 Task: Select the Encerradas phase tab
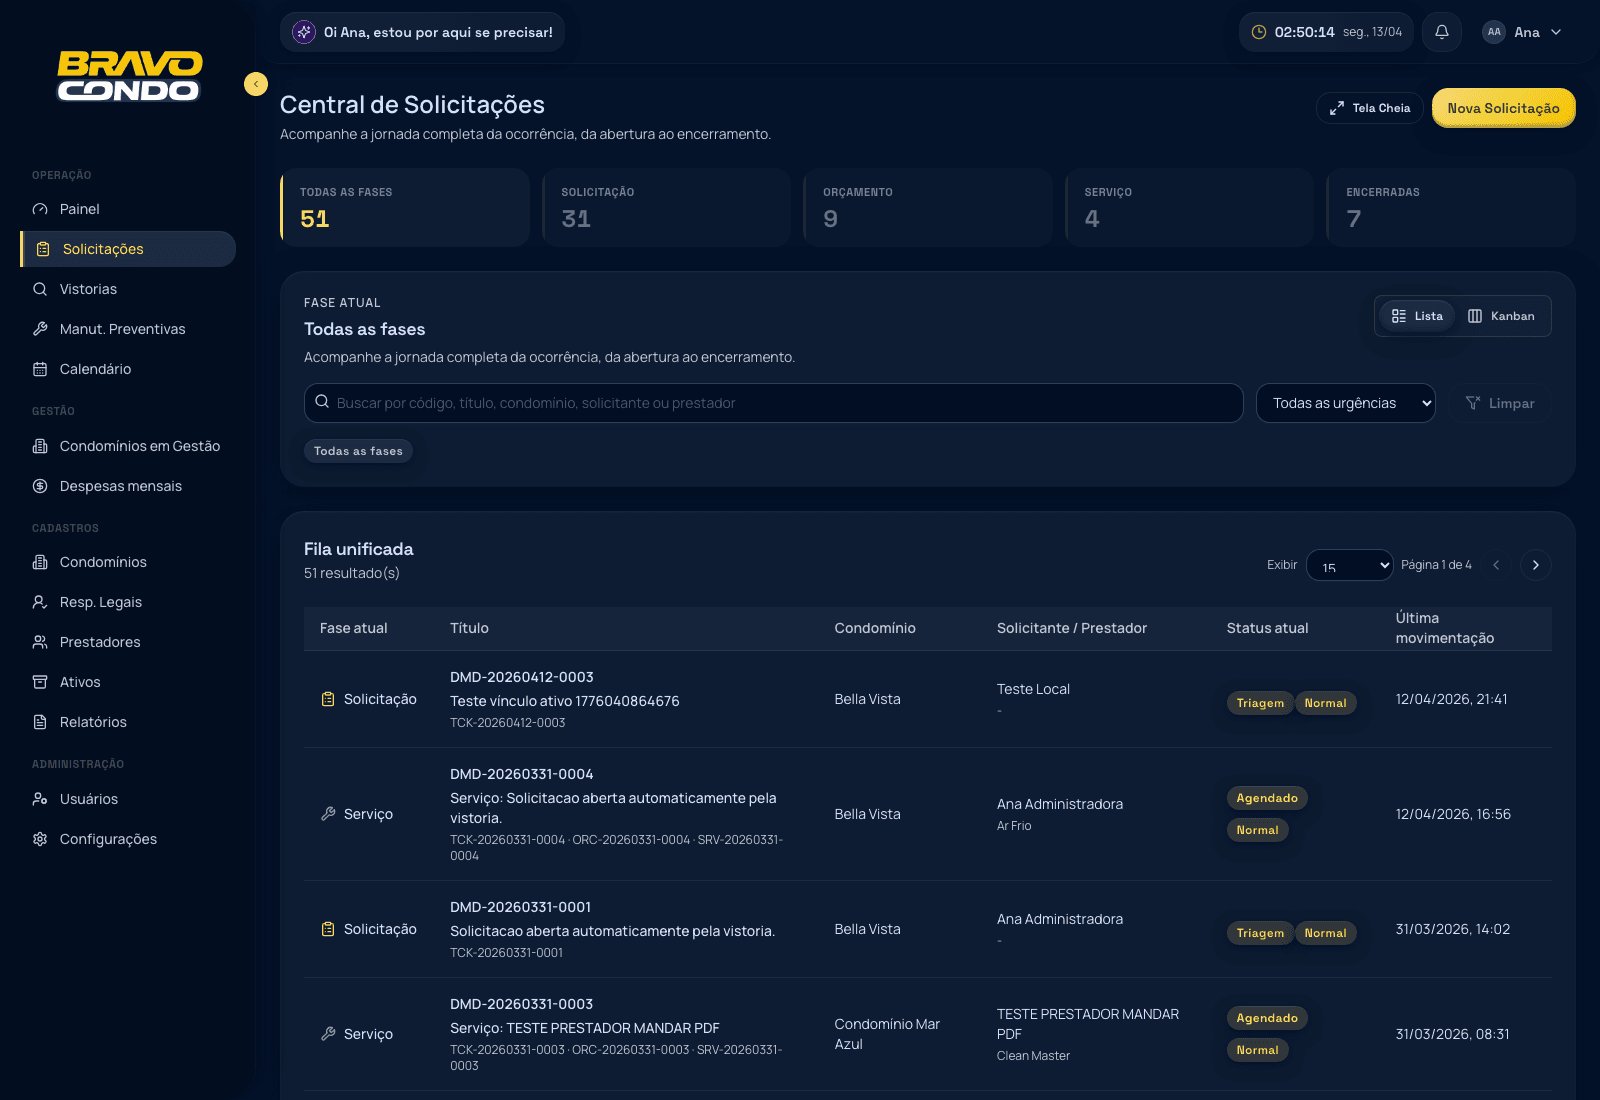pyautogui.click(x=1450, y=207)
